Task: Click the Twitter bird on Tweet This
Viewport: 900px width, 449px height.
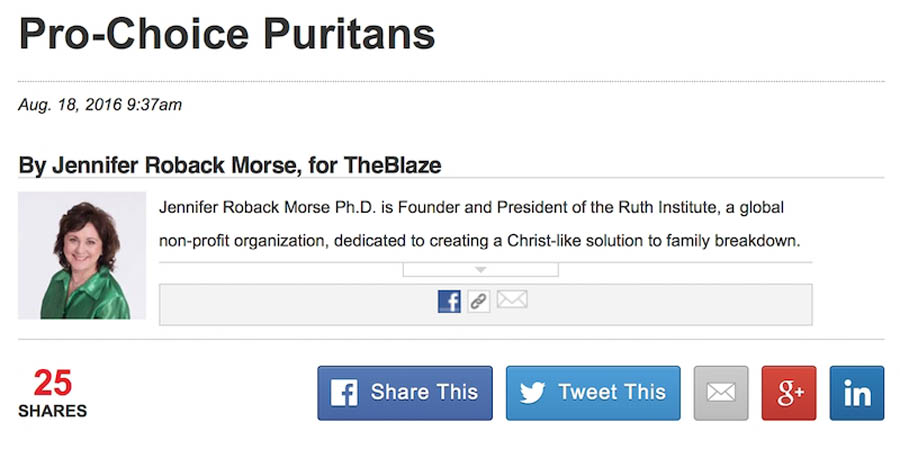Action: (532, 393)
